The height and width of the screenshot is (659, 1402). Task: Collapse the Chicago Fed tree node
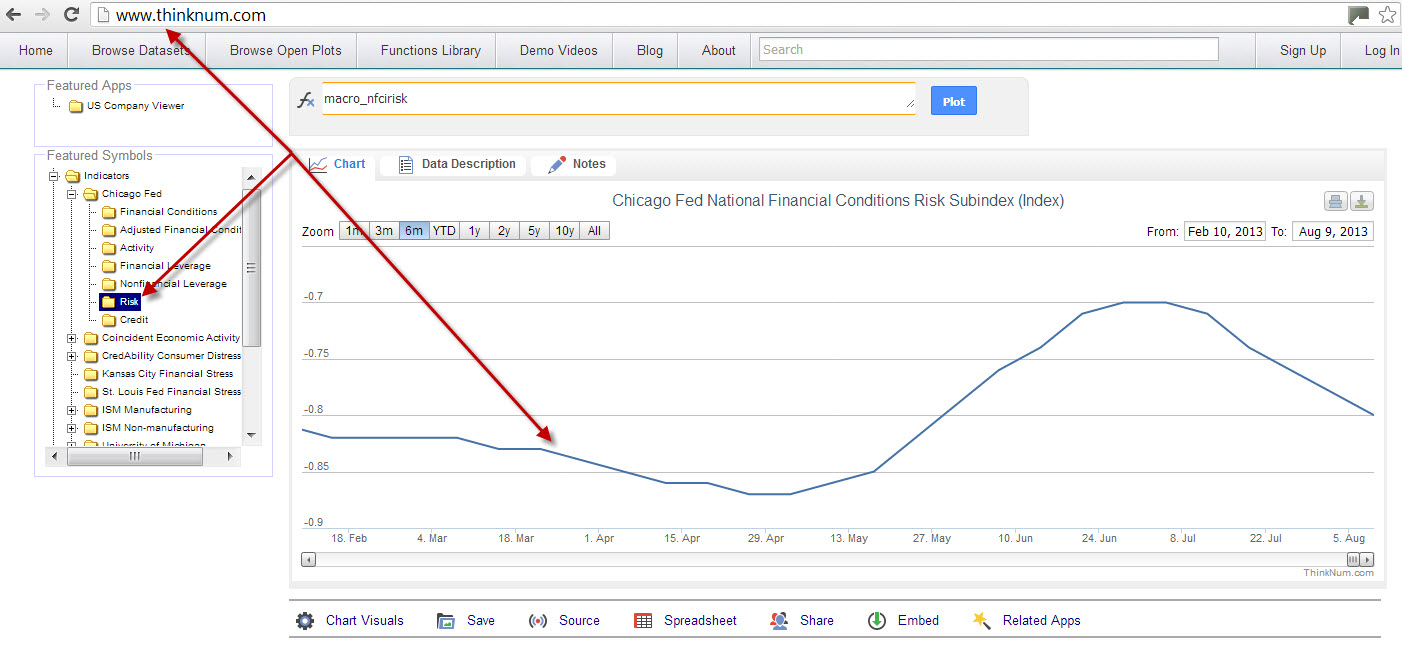point(72,194)
